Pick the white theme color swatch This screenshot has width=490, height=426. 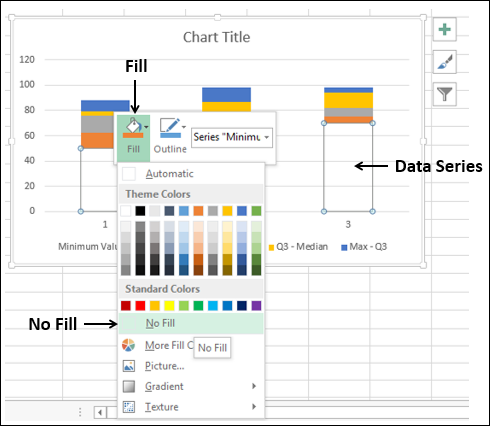coord(126,211)
